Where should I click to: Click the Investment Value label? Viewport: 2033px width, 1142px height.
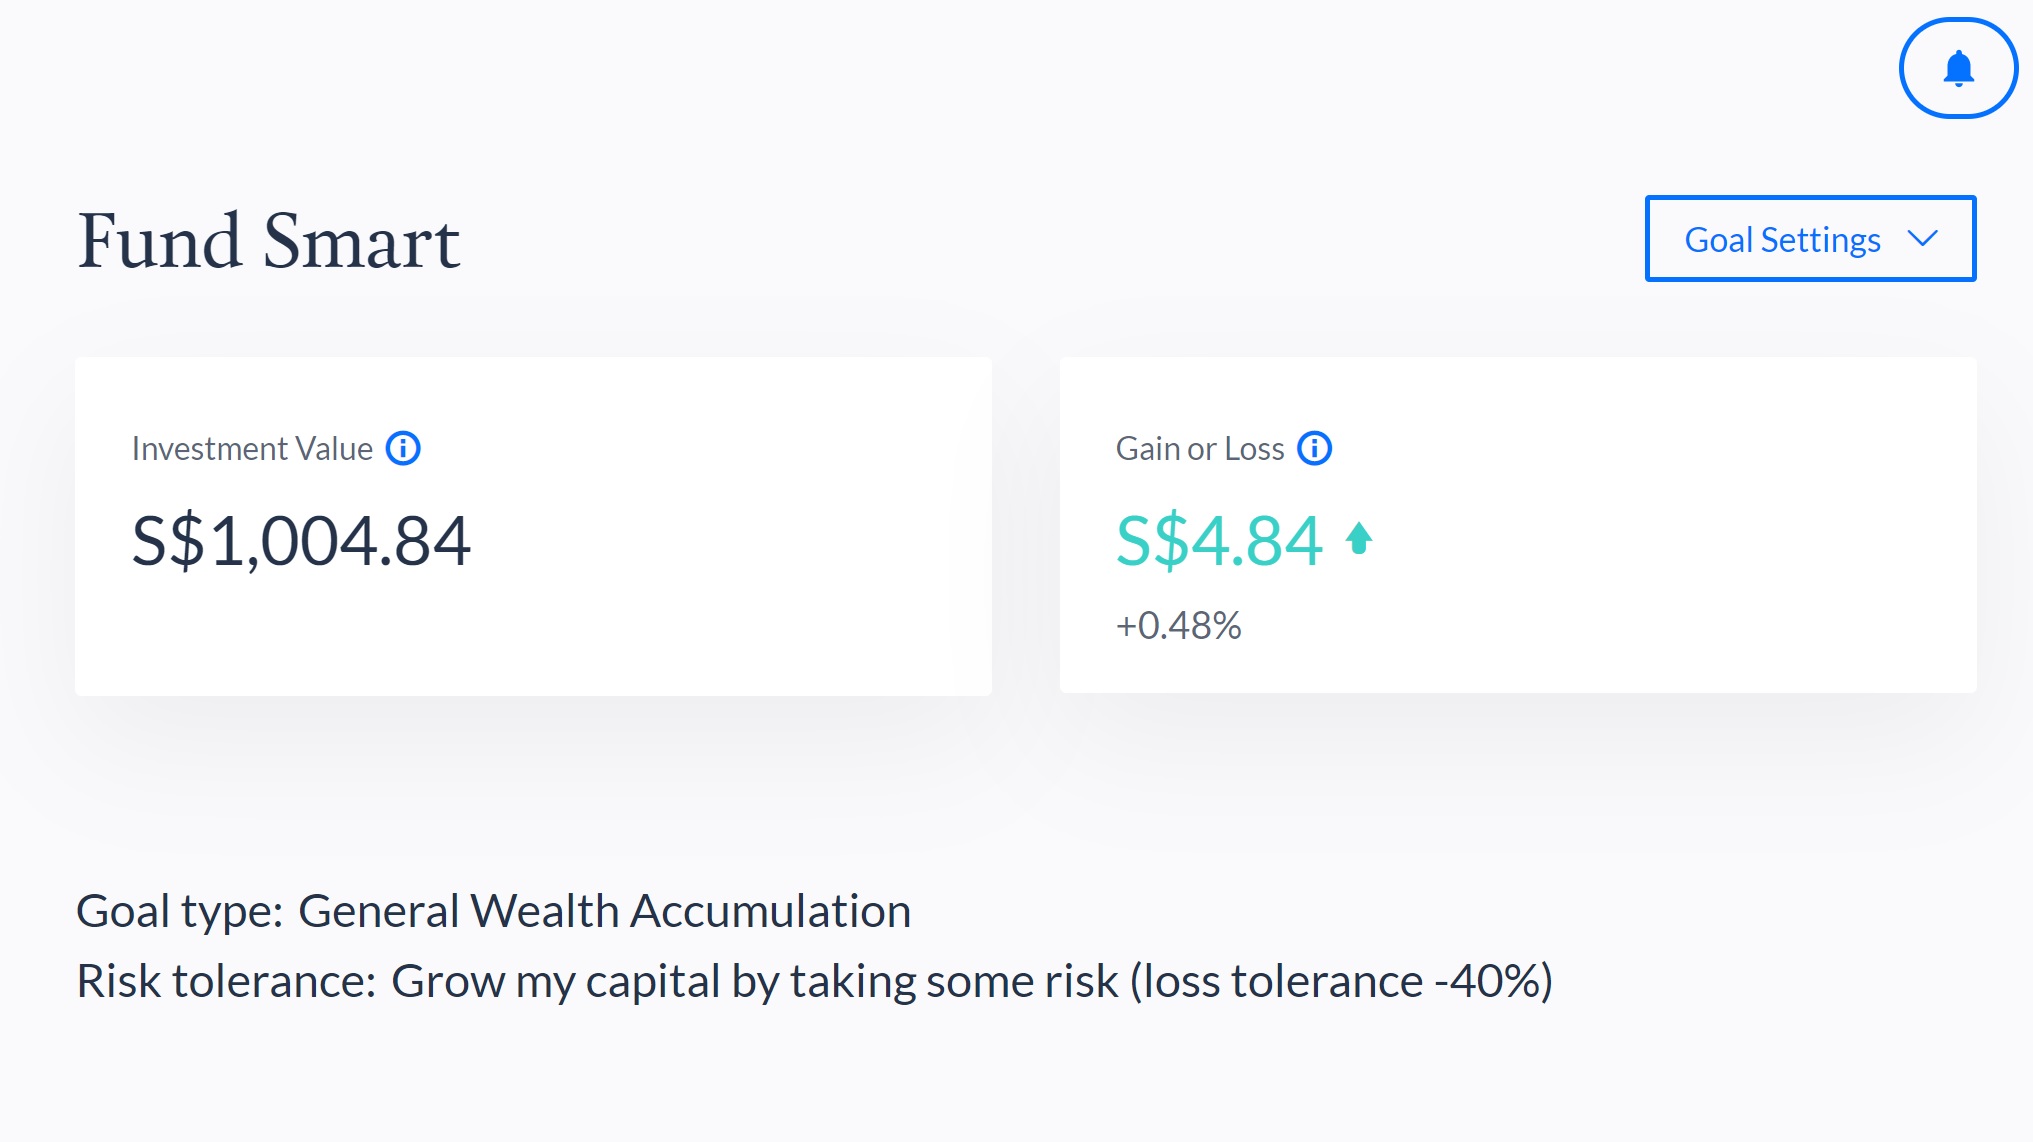252,449
